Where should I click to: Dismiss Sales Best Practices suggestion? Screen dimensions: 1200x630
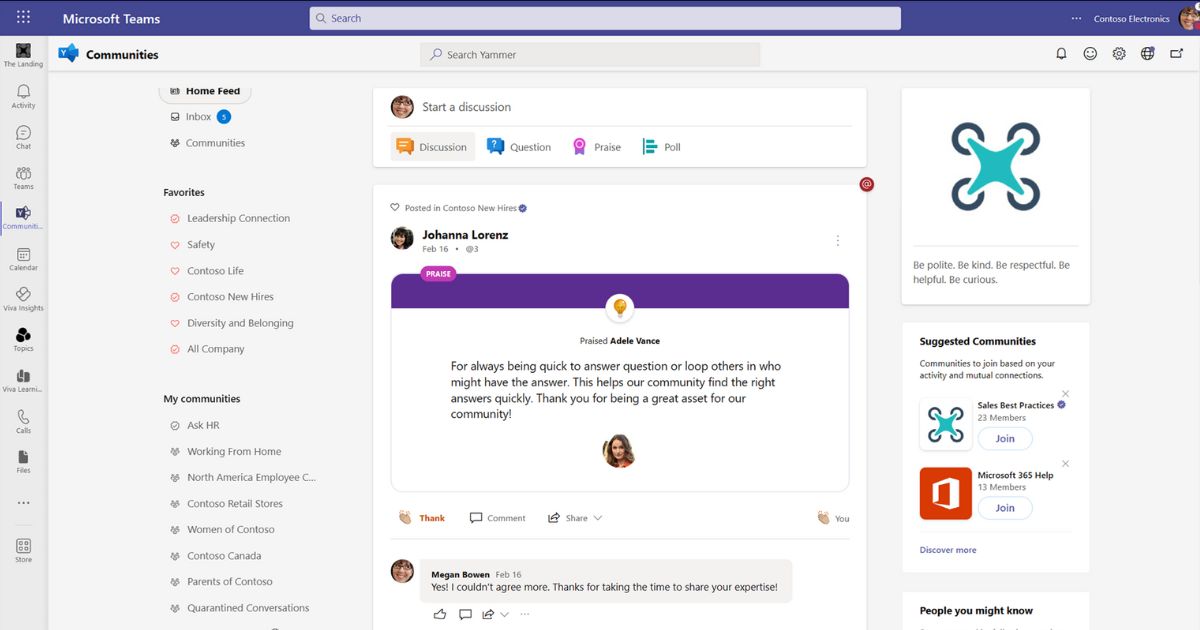[x=1065, y=394]
